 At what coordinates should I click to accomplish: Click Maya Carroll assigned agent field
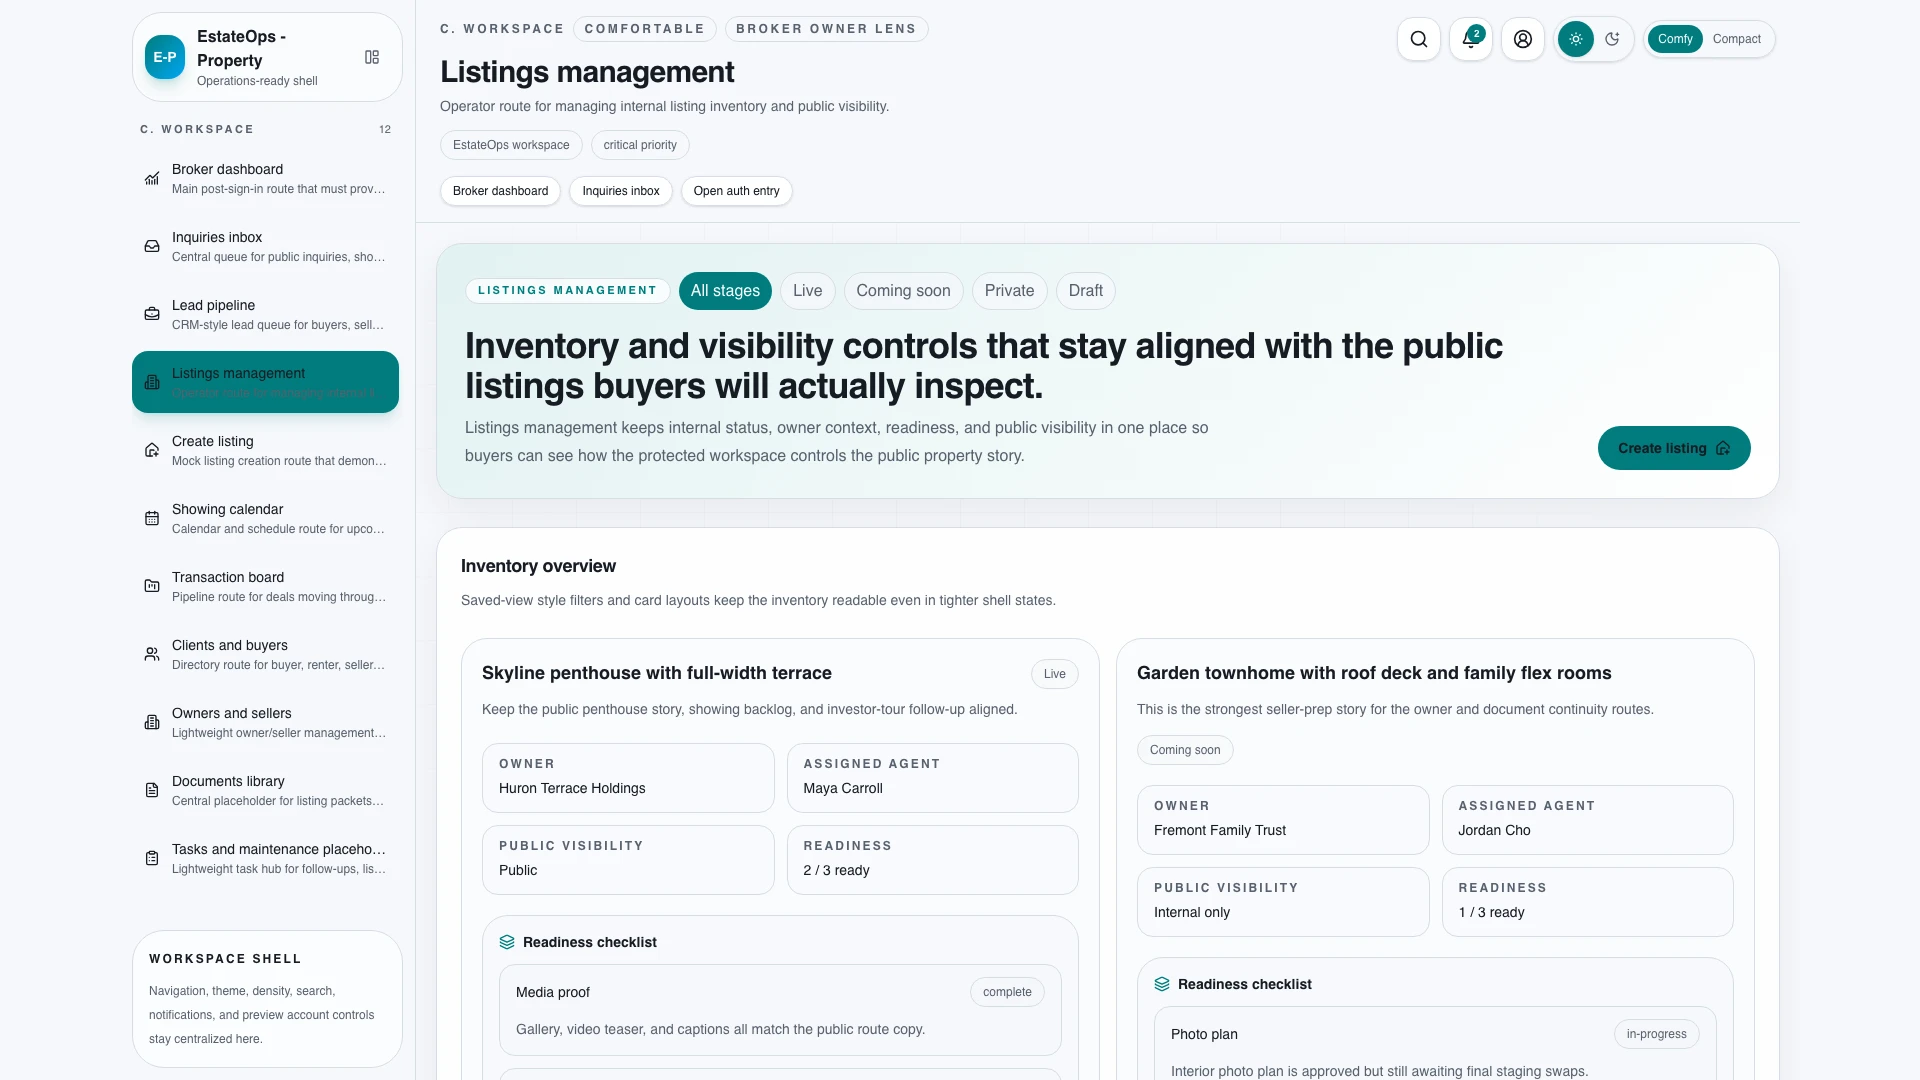pos(932,778)
